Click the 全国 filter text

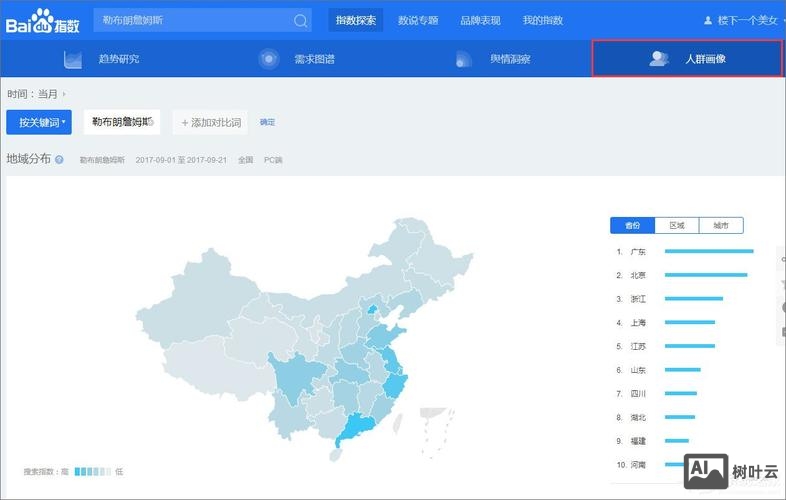(x=245, y=160)
